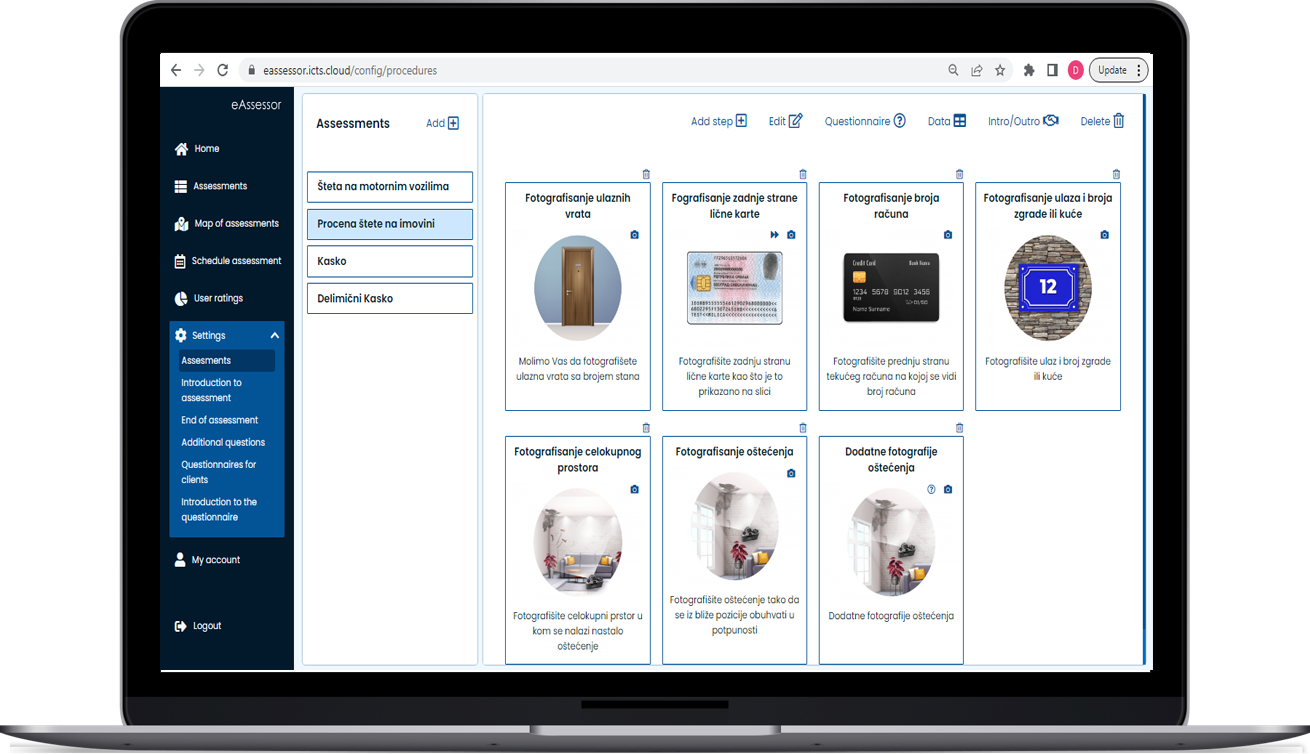The height and width of the screenshot is (754, 1310).
Task: Go to Schedule assessment page
Action: click(x=236, y=261)
